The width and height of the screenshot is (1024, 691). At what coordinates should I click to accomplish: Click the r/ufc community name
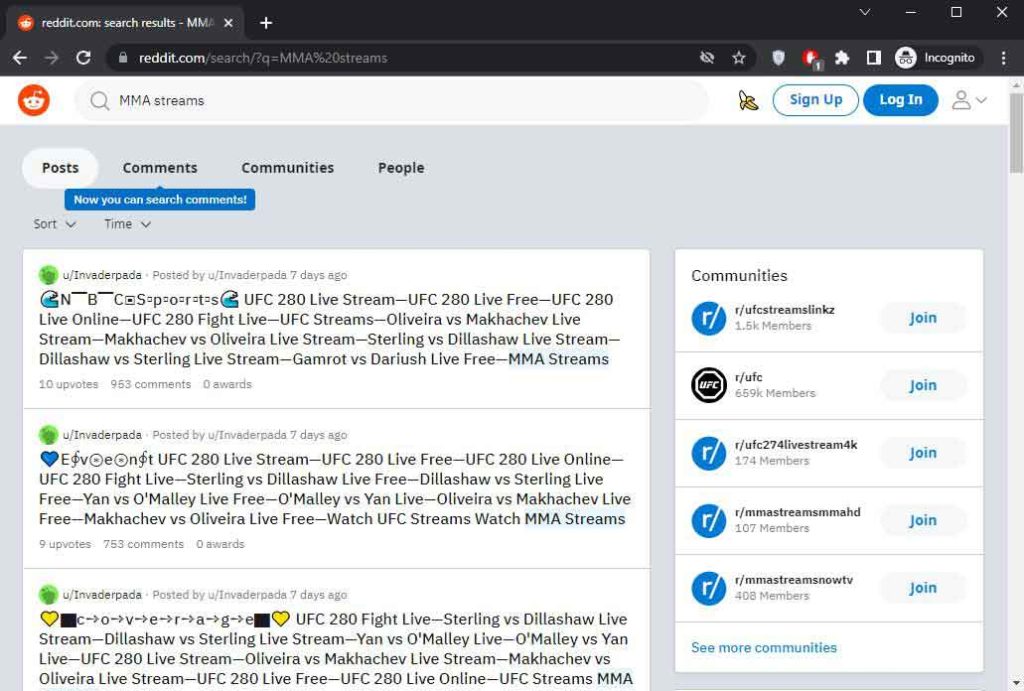[748, 377]
